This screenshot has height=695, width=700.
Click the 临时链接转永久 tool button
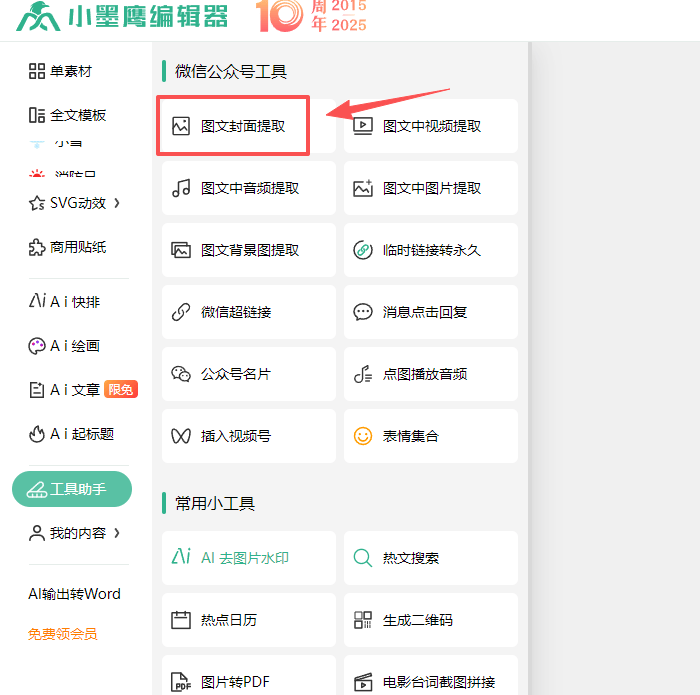[x=431, y=250]
